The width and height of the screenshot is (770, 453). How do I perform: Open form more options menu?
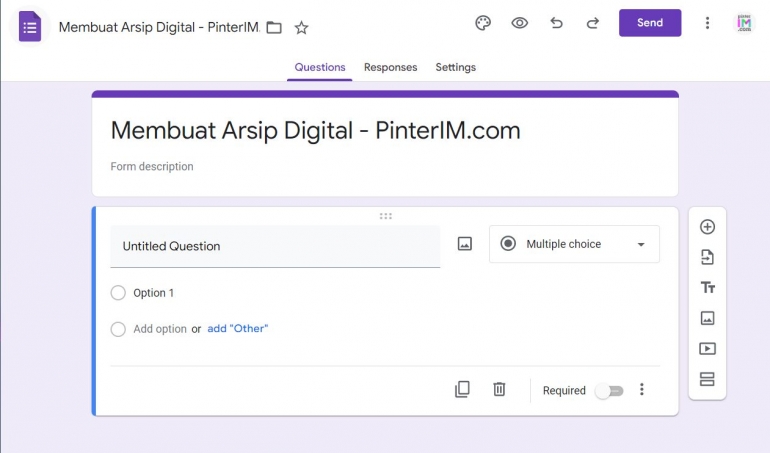(x=707, y=23)
